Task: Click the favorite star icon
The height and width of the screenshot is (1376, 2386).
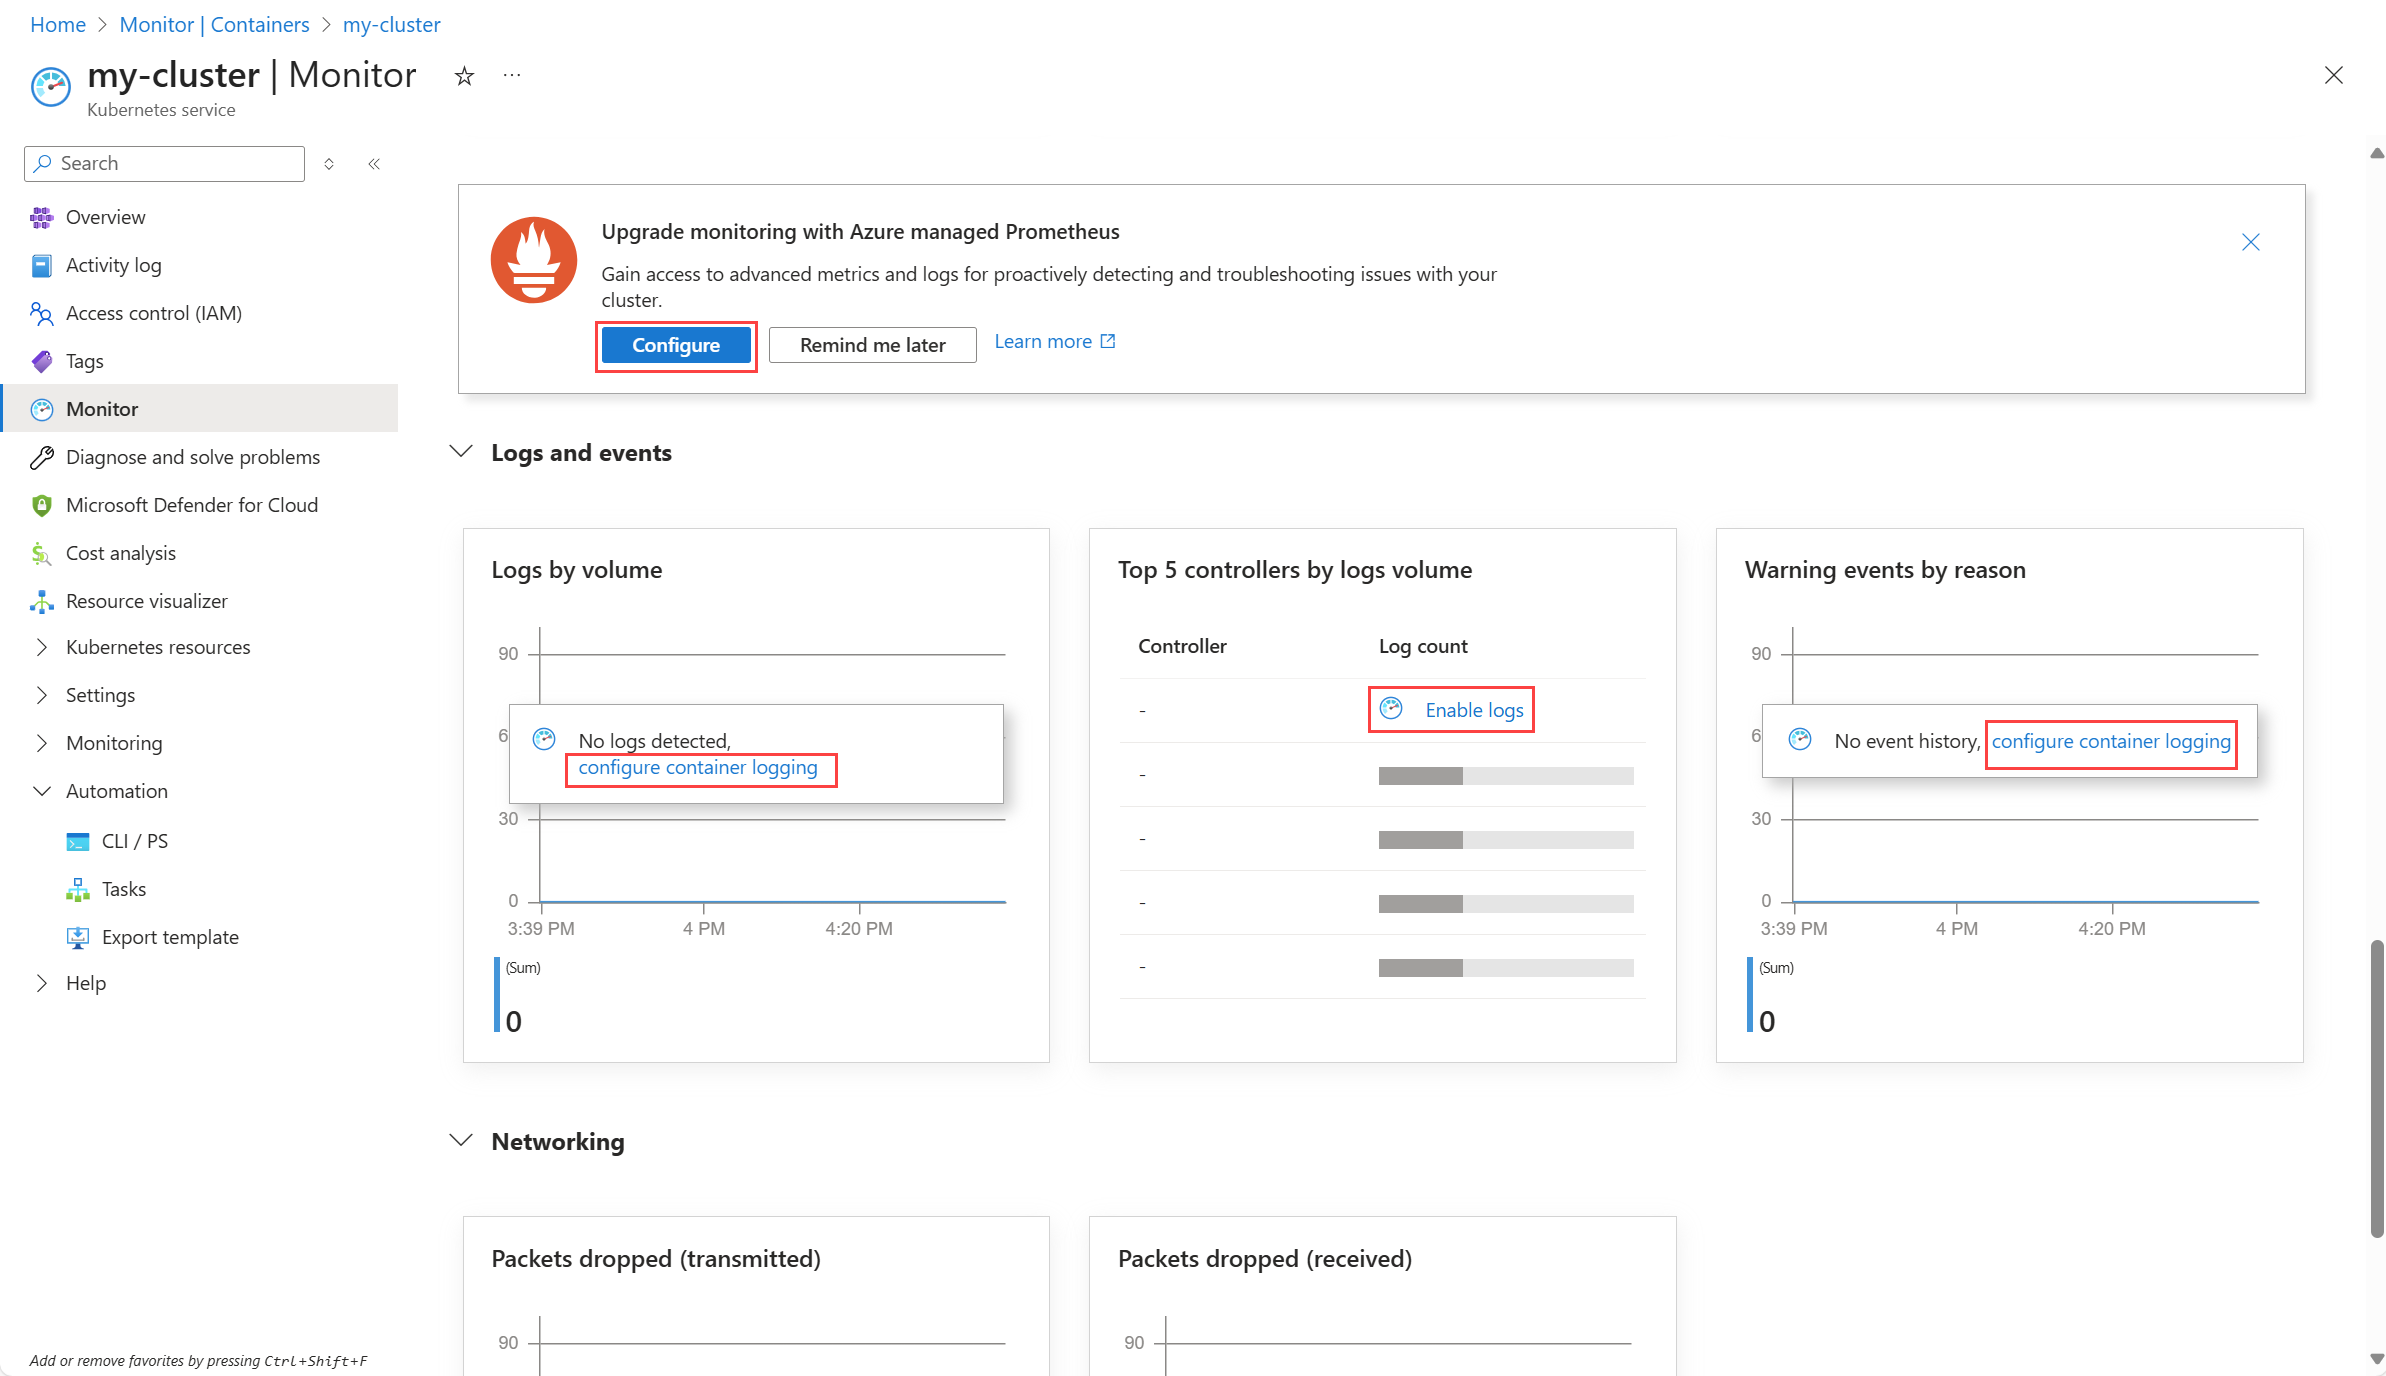Action: (x=464, y=76)
